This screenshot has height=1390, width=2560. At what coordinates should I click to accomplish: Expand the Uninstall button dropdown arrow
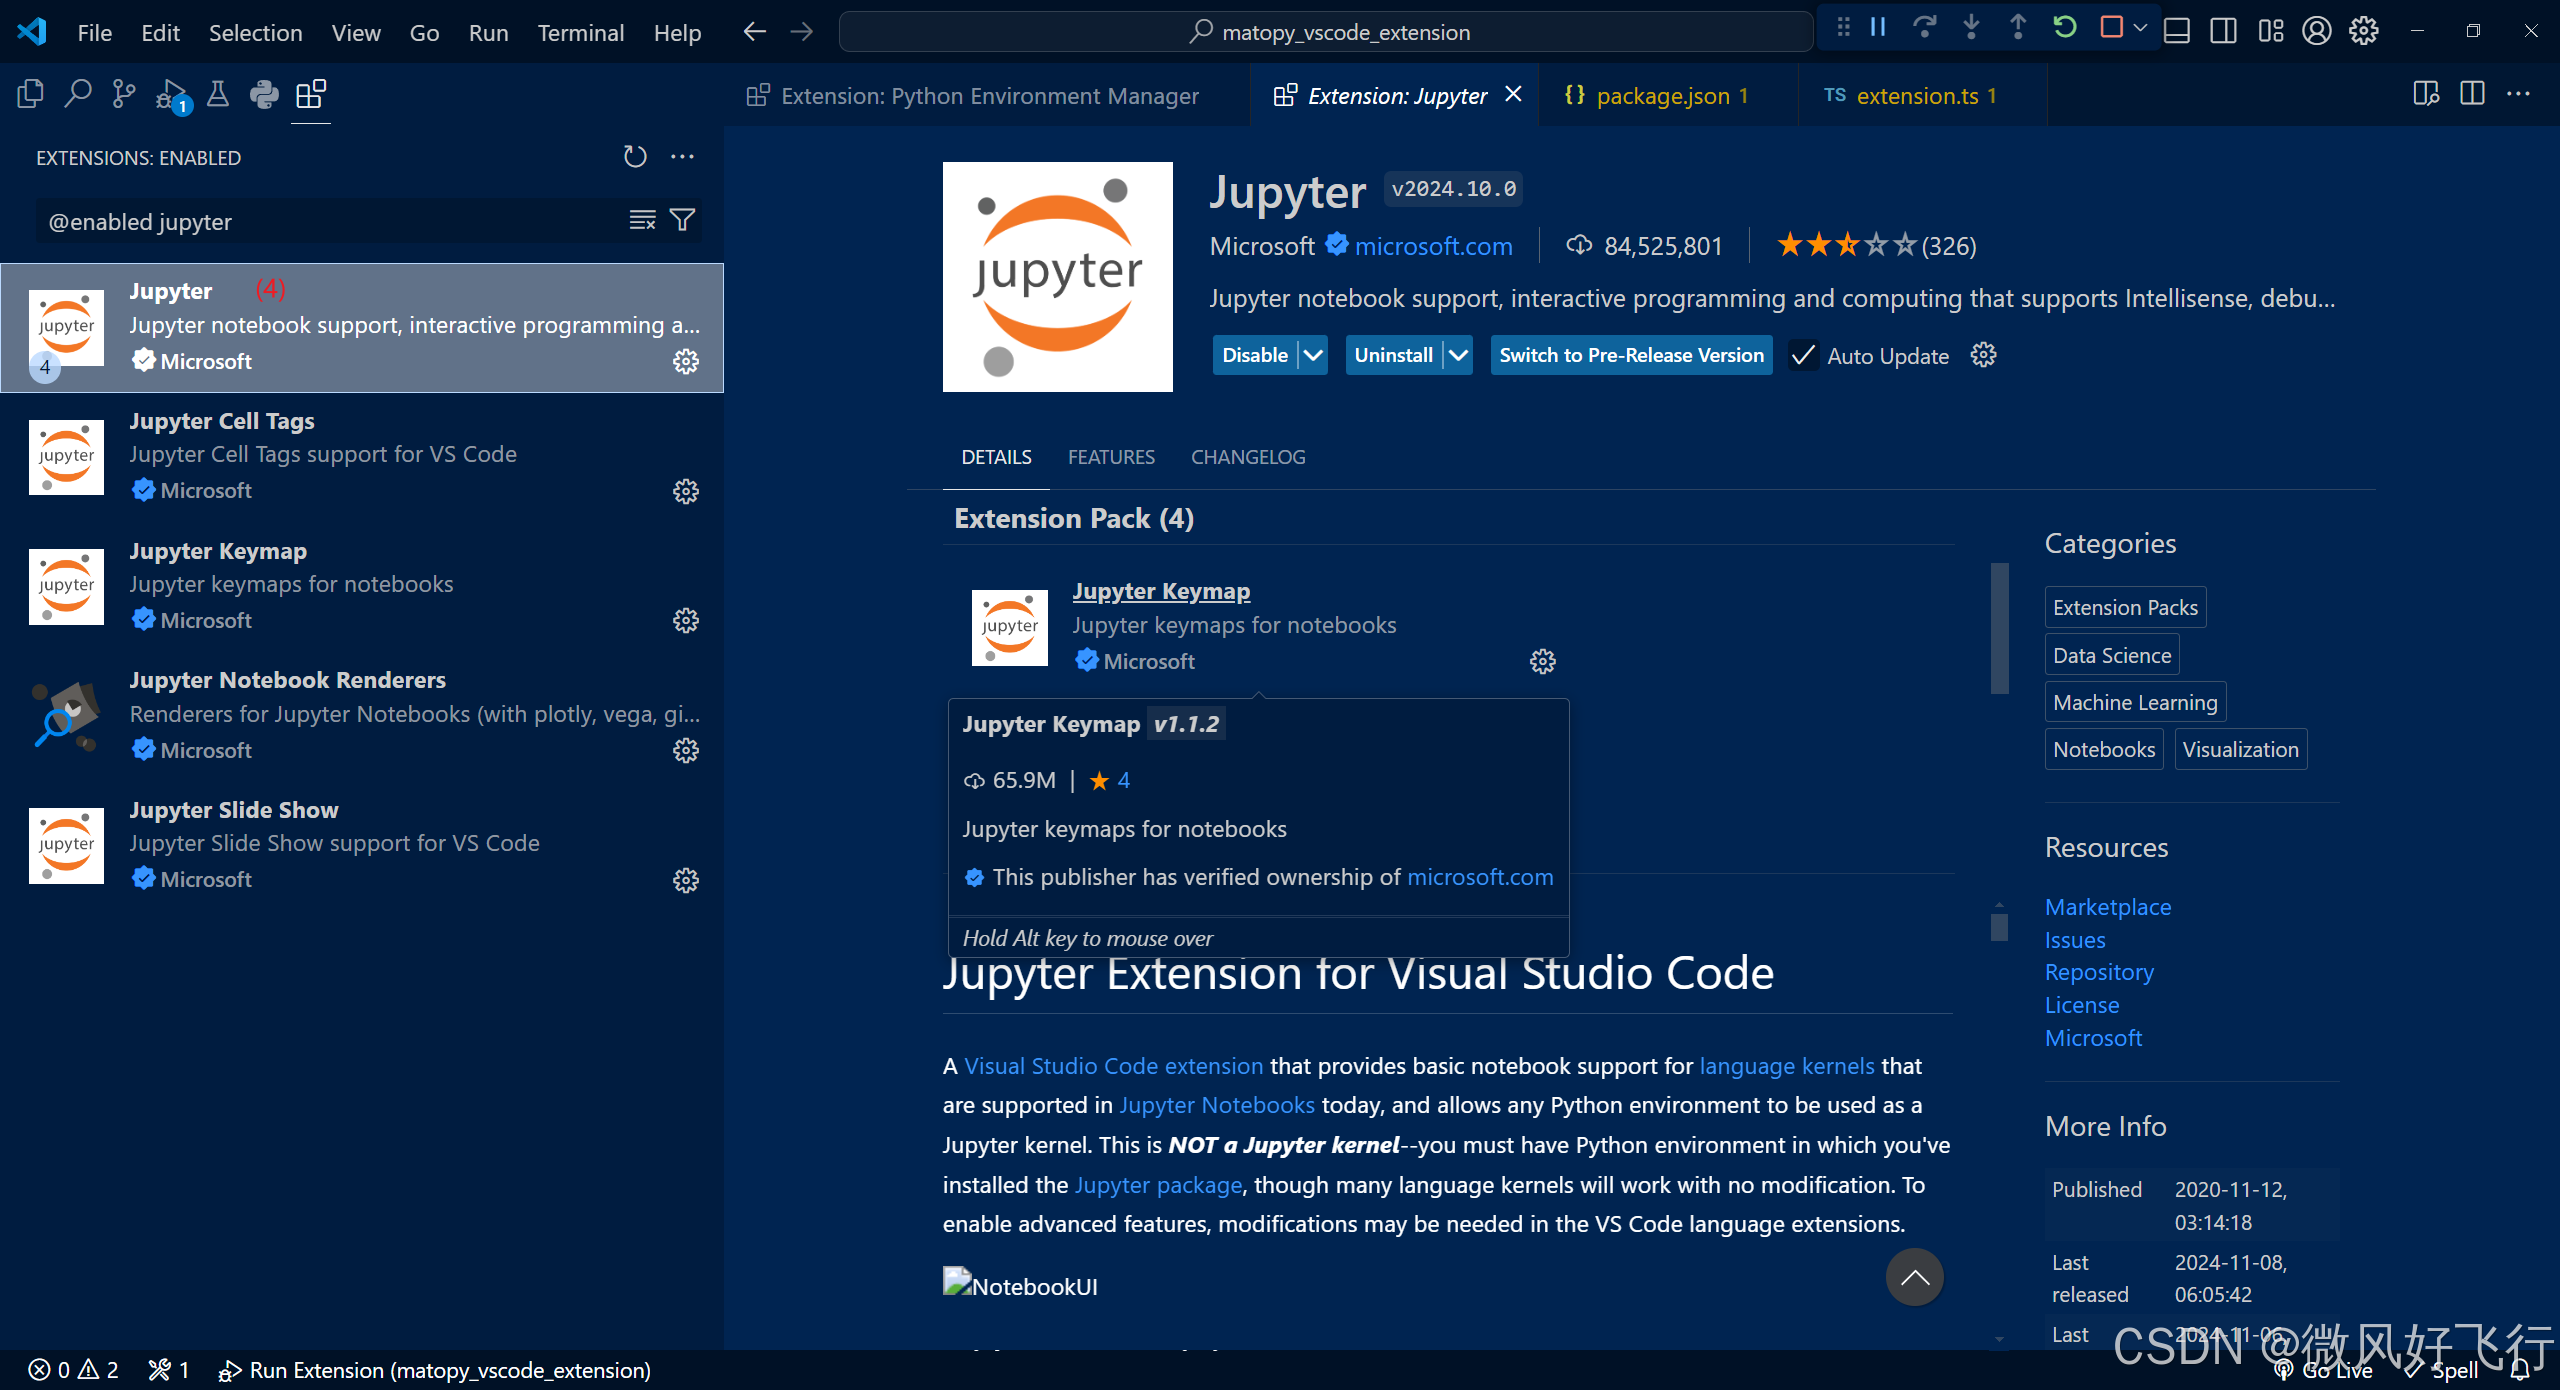coord(1458,355)
